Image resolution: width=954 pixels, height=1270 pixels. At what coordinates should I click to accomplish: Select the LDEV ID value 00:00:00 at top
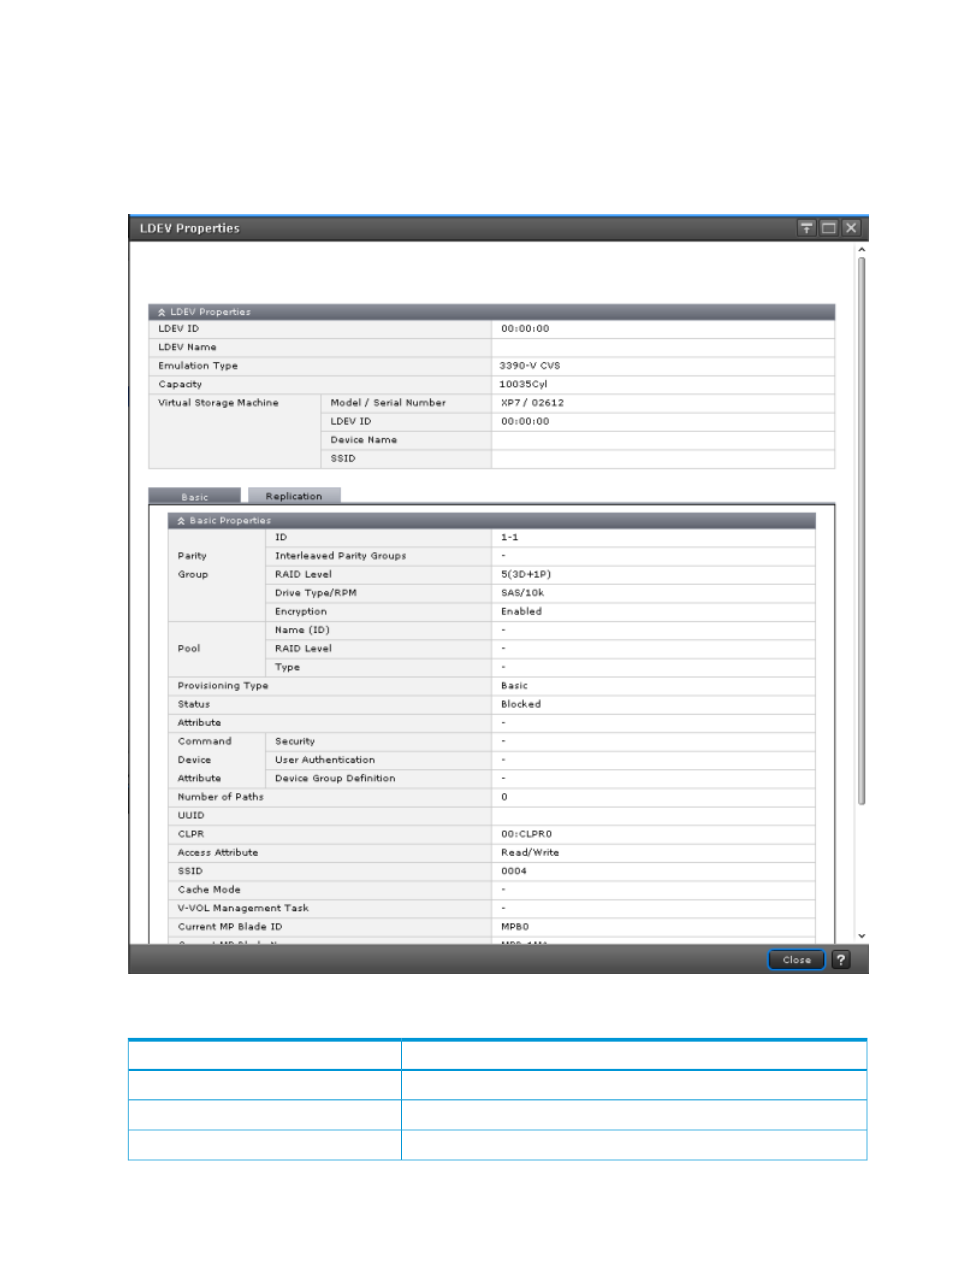pyautogui.click(x=525, y=328)
